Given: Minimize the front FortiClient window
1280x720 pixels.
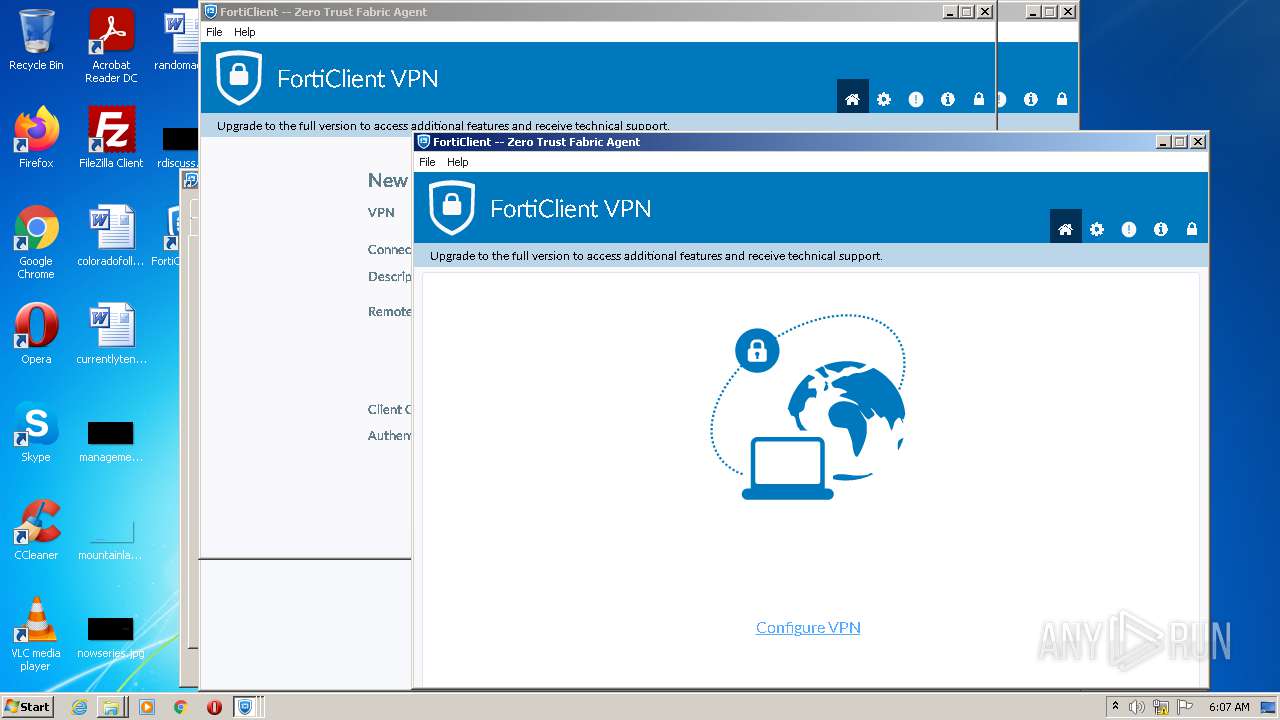Looking at the screenshot, I should [x=1163, y=142].
